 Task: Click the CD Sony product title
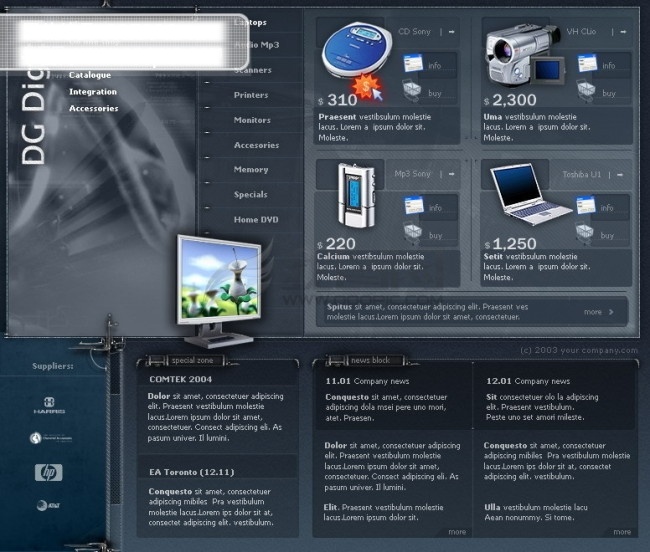(415, 31)
